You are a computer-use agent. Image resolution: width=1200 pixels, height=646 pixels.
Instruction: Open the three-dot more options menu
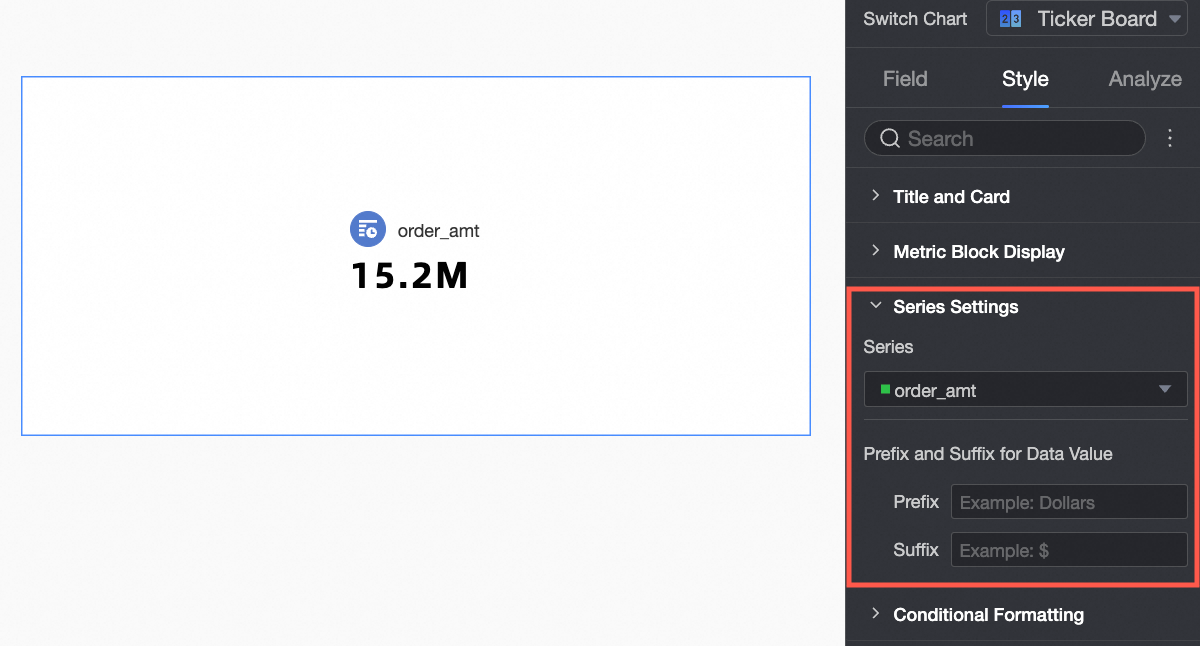coord(1170,139)
